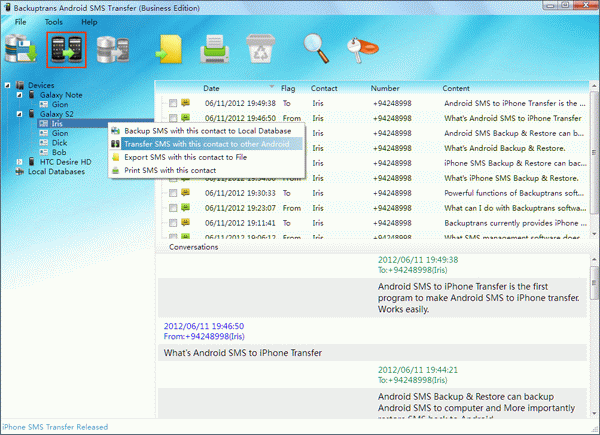
Task: Click the Date column header
Action: tap(211, 88)
